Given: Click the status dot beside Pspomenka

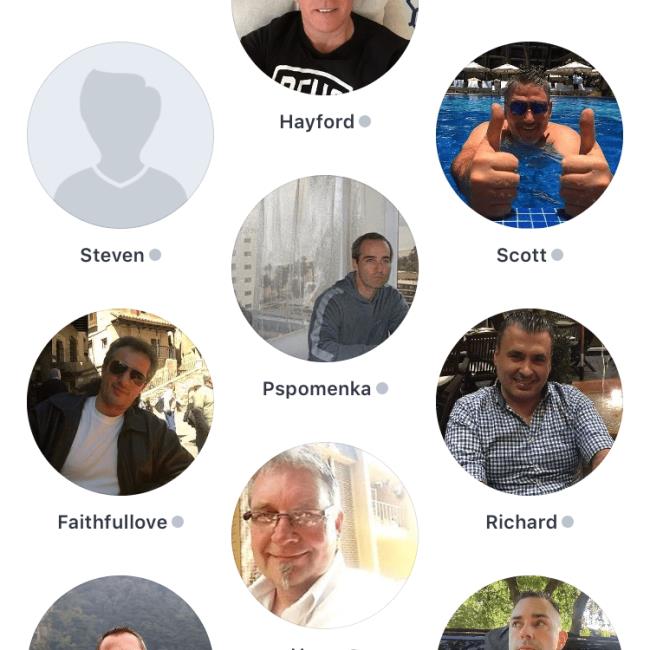Looking at the screenshot, I should pyautogui.click(x=382, y=388).
